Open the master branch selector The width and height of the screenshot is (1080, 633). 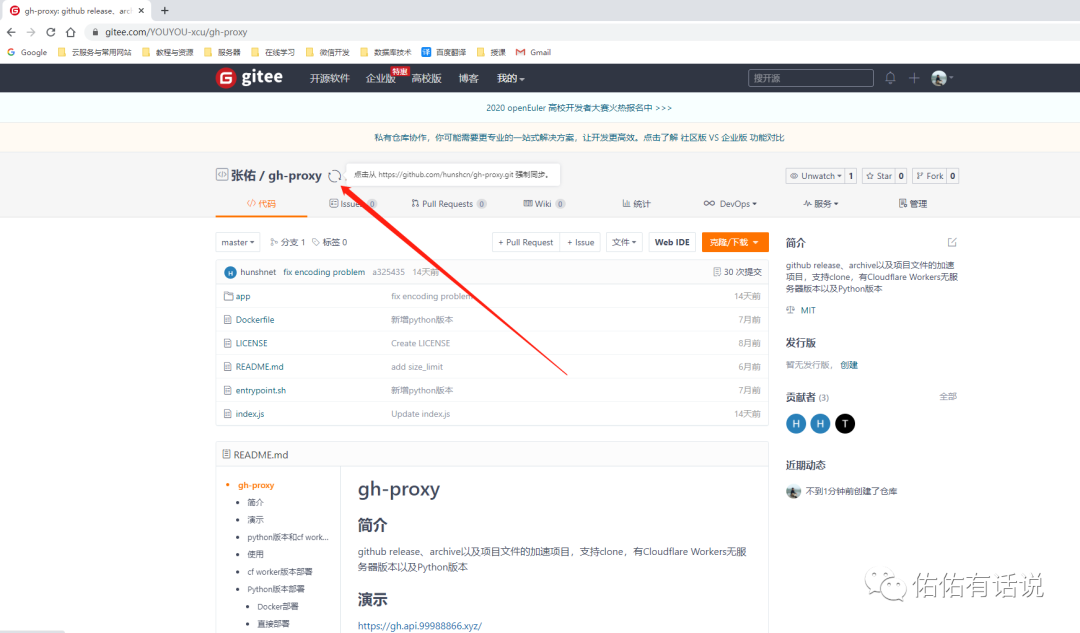(238, 242)
